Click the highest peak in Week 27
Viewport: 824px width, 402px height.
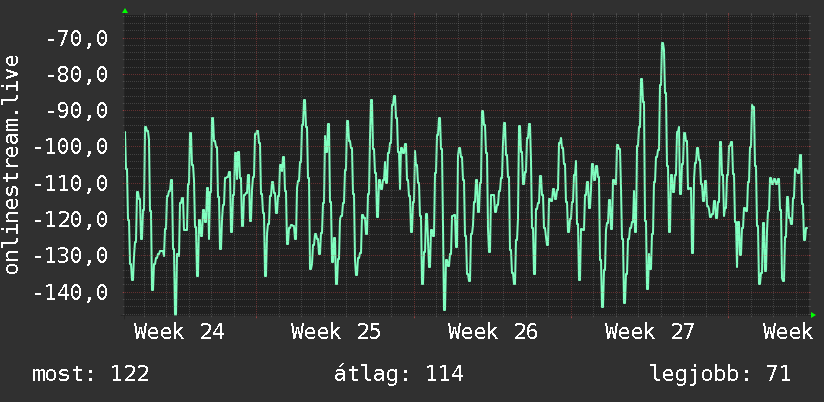(x=663, y=44)
